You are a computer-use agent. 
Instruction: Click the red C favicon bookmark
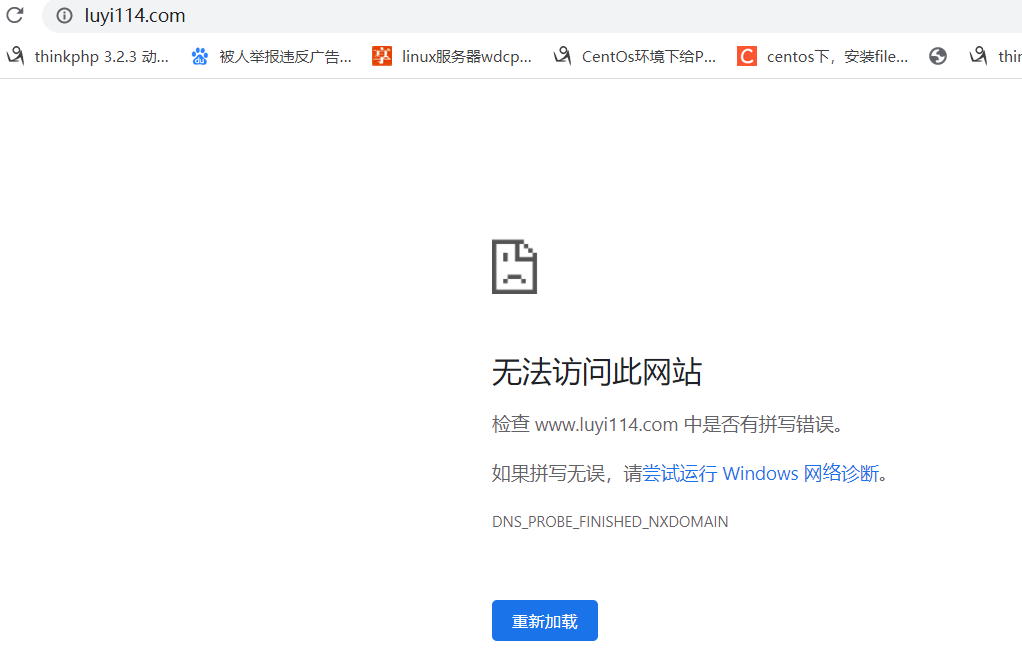pos(747,57)
